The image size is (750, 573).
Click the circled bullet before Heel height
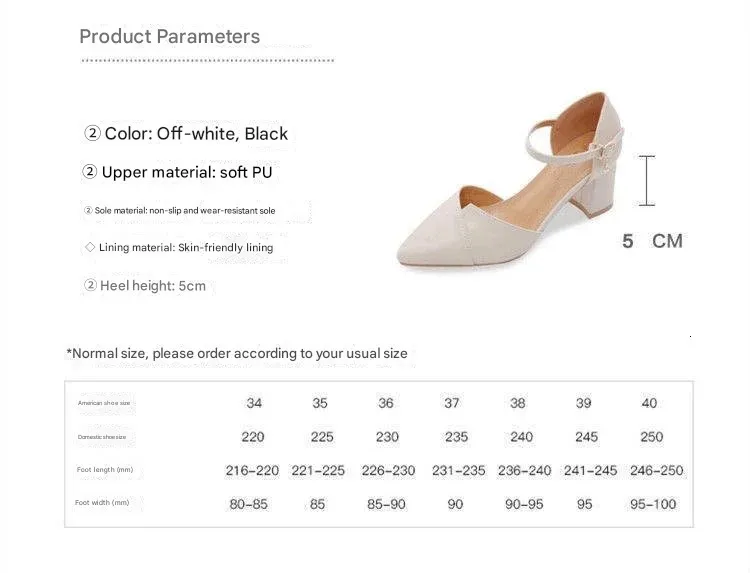pyautogui.click(x=91, y=286)
